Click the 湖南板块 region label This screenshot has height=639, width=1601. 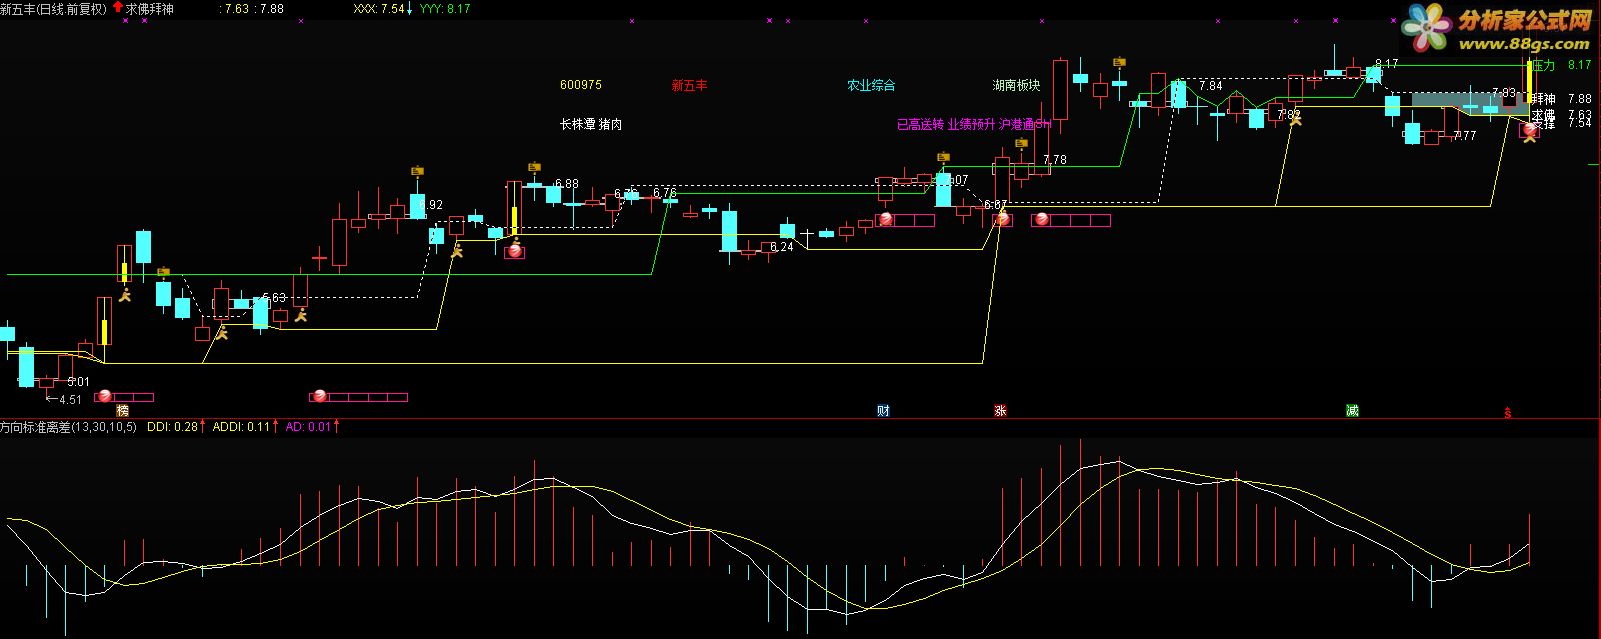click(1016, 86)
